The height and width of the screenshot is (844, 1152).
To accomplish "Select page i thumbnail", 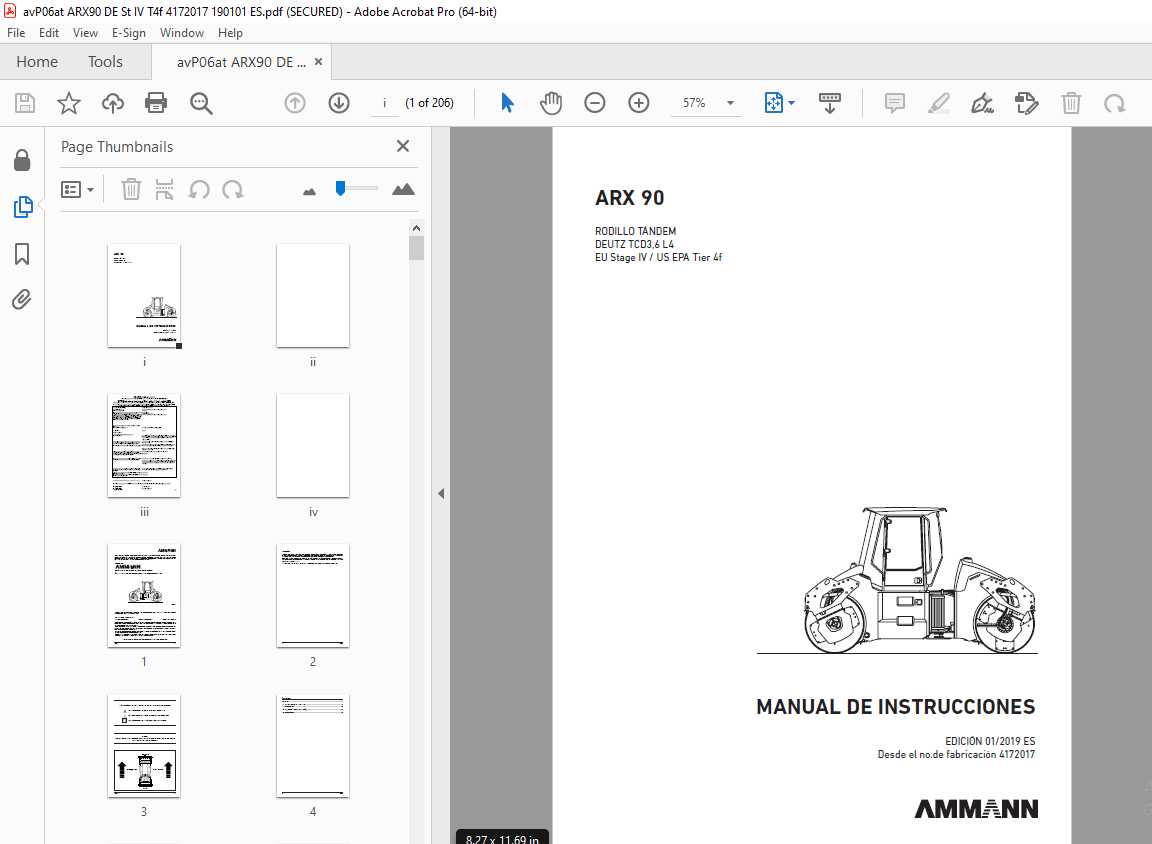I will (x=144, y=296).
